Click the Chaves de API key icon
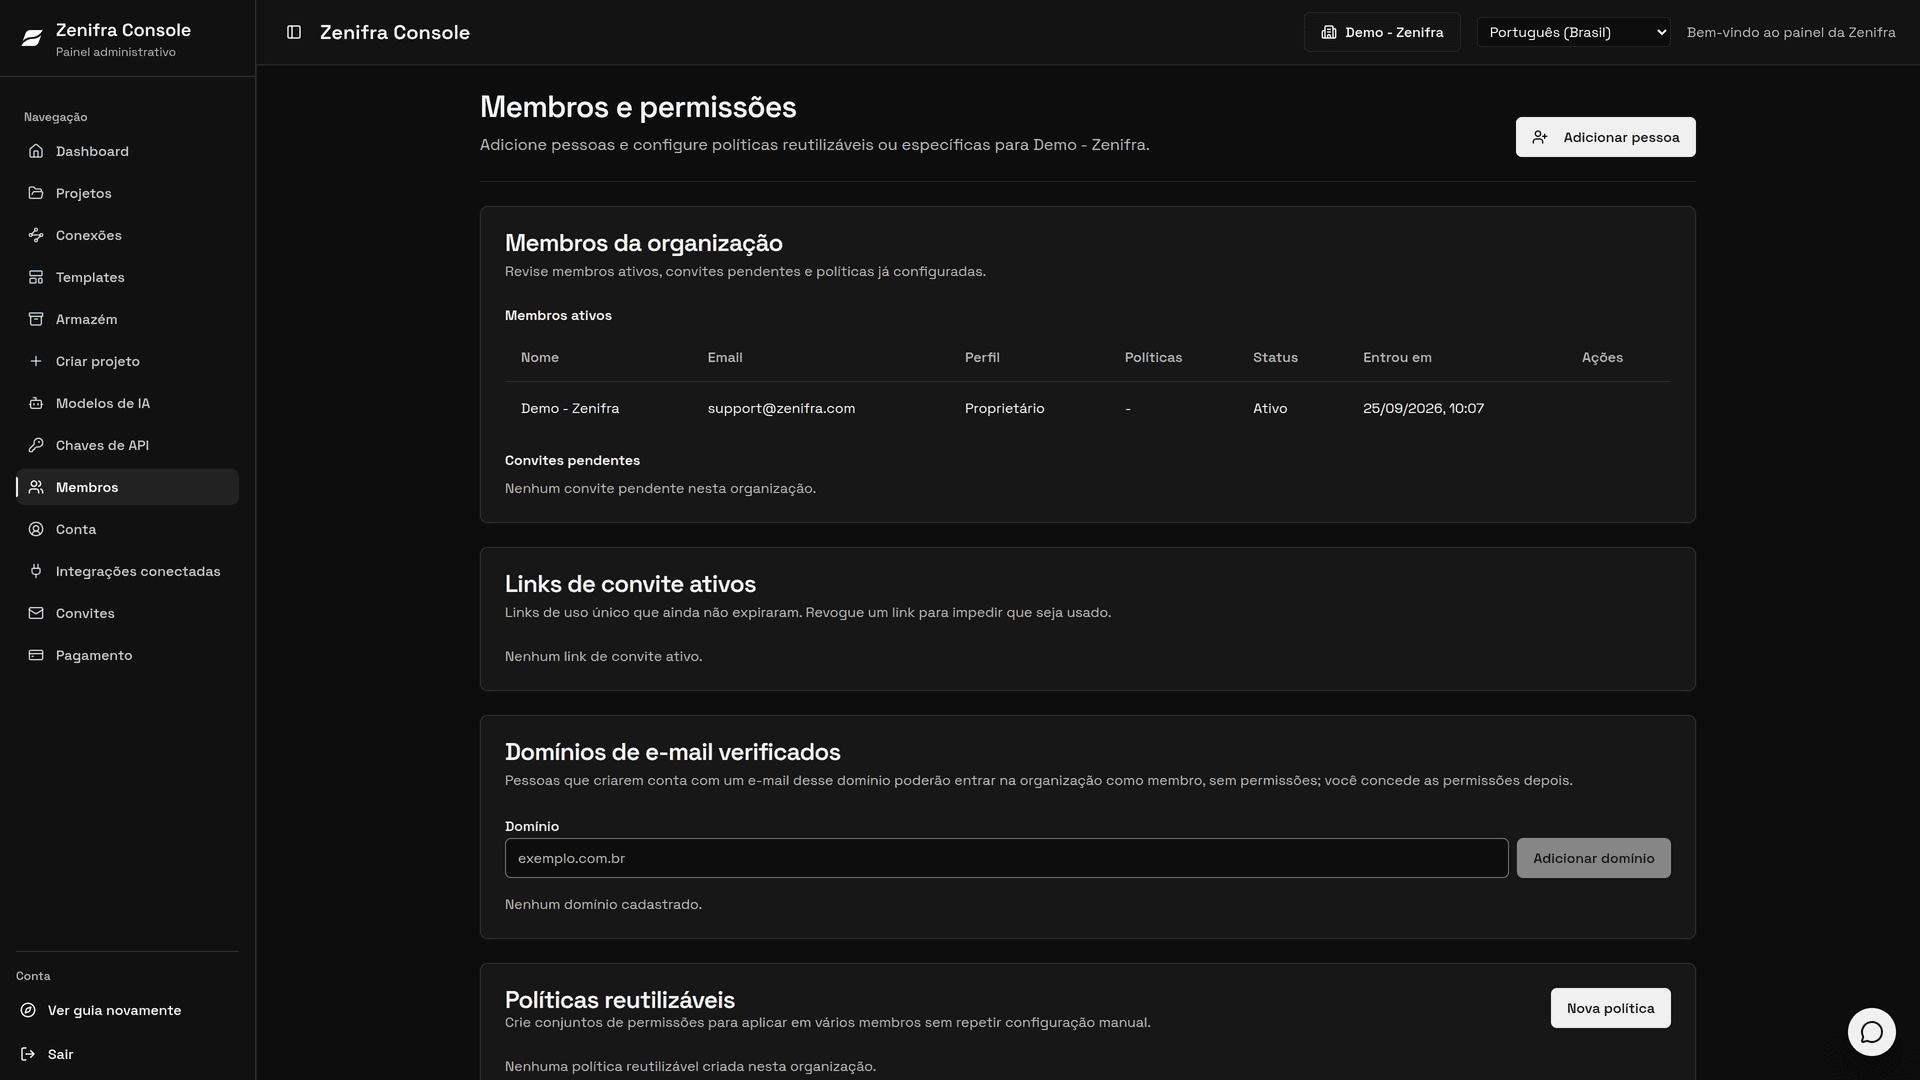This screenshot has height=1080, width=1920. pos(36,445)
